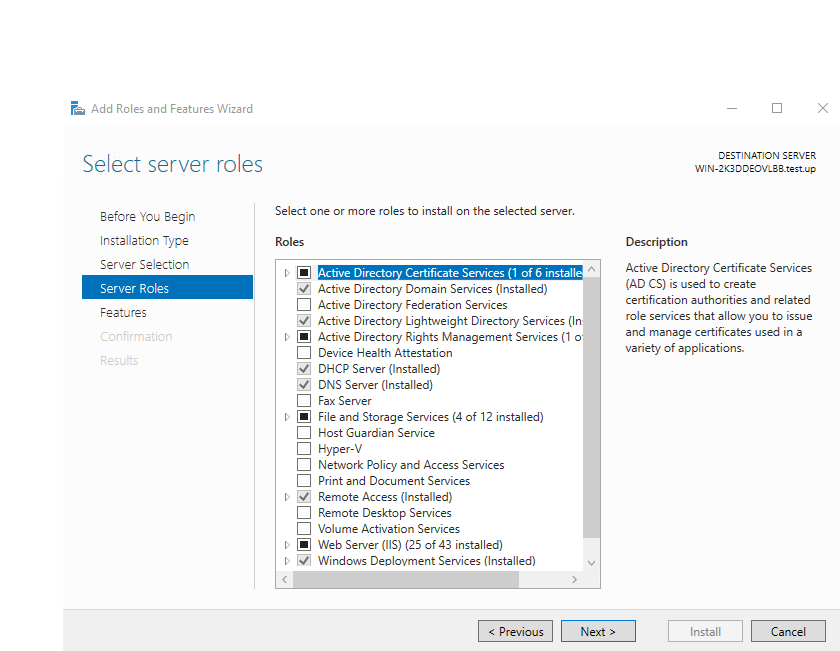This screenshot has width=840, height=651.
Task: Go to Before You Begin step
Action: coord(147,216)
